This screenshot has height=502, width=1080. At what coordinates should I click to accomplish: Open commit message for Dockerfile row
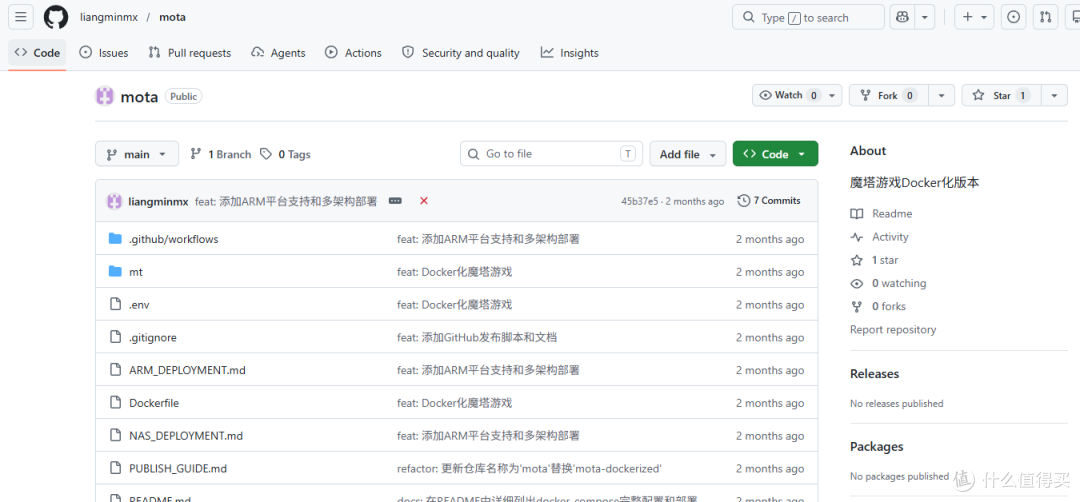(x=455, y=404)
